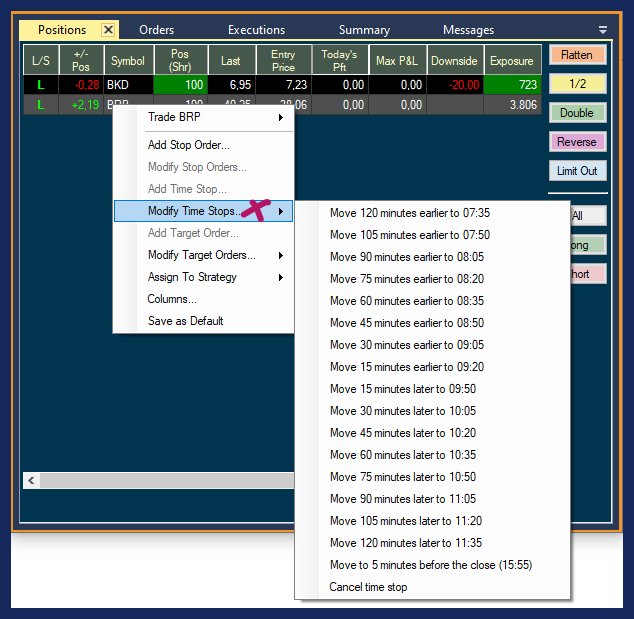
Task: Close the Positions tab with X icon
Action: 108,30
